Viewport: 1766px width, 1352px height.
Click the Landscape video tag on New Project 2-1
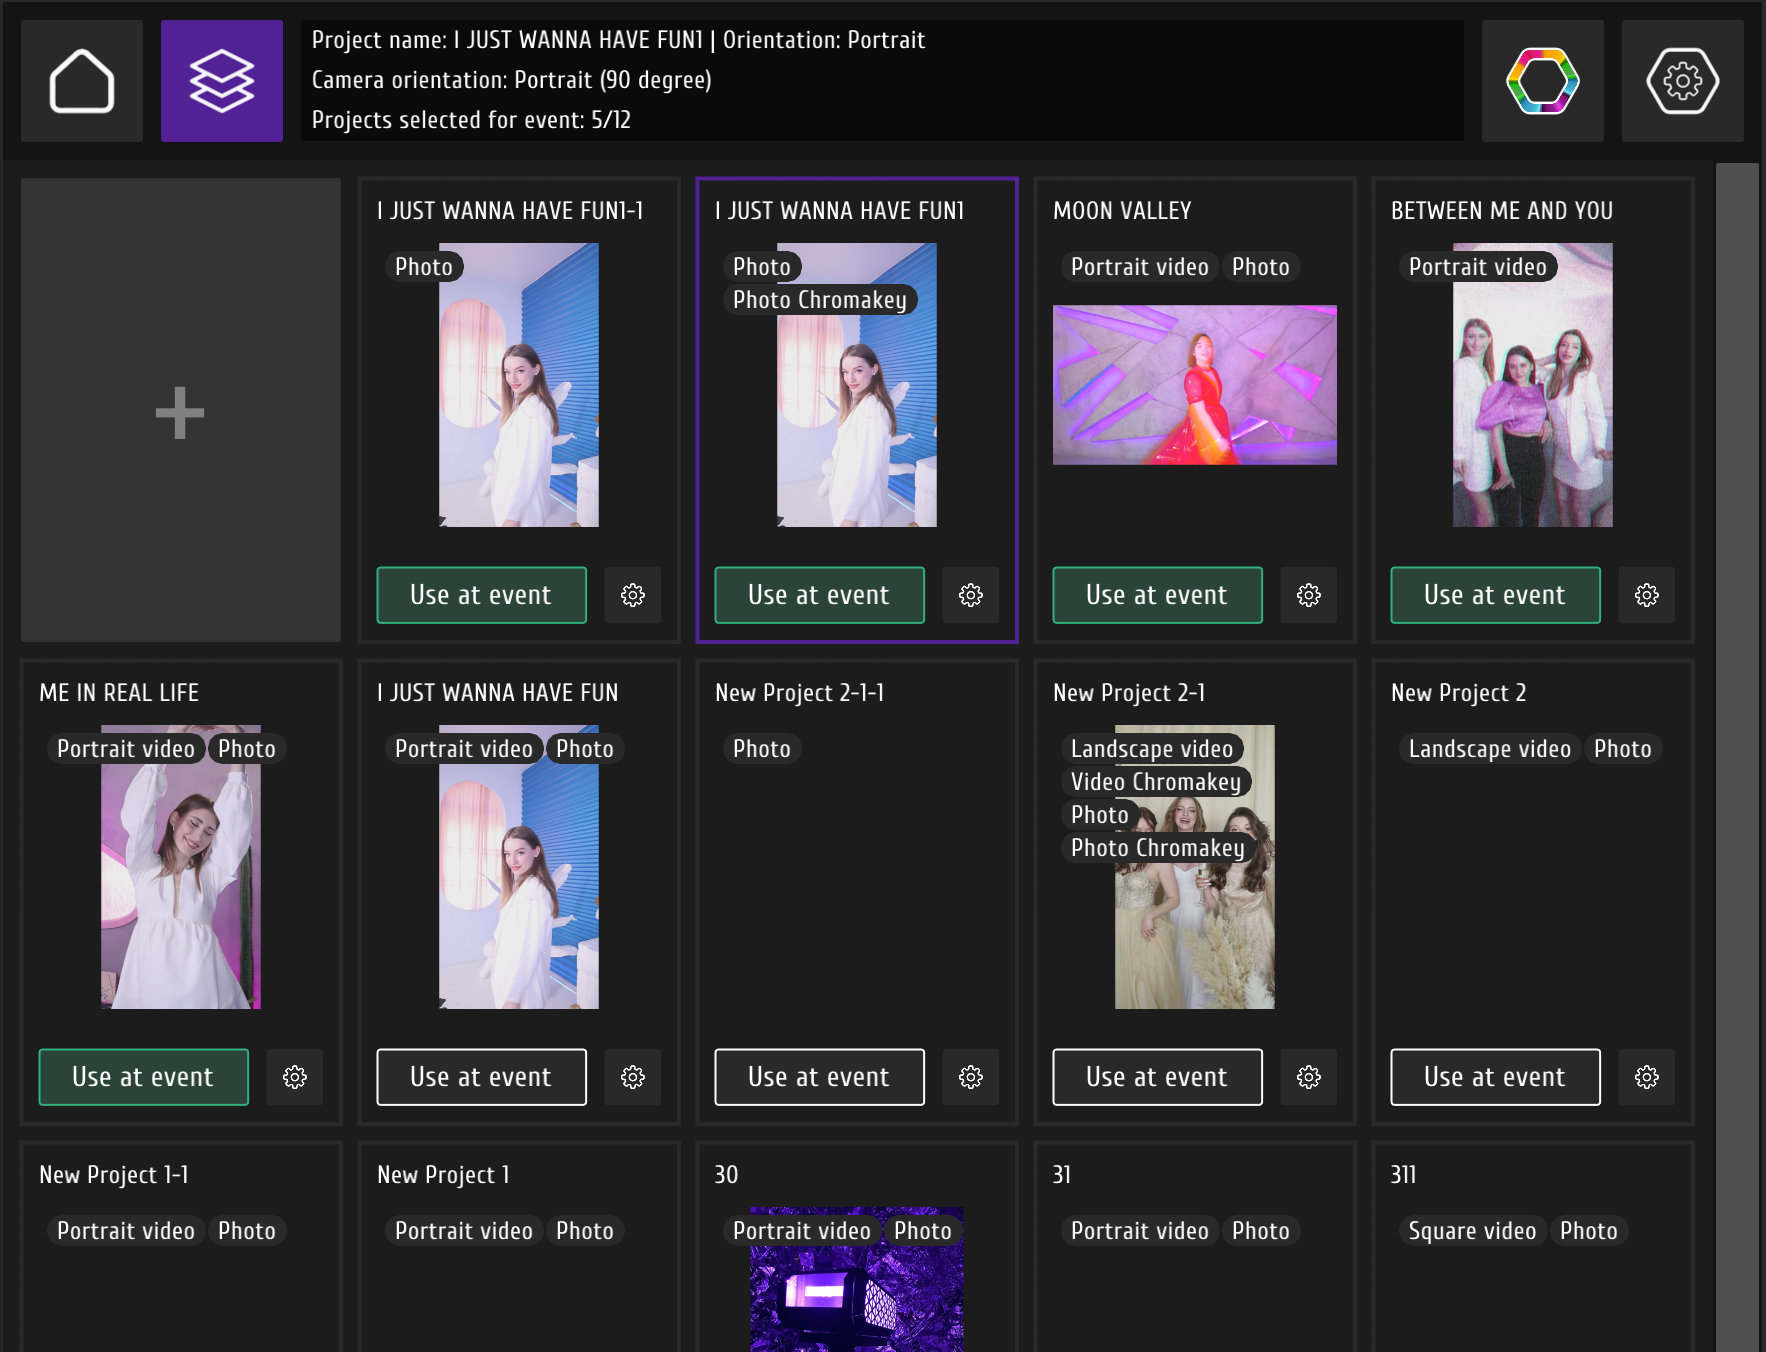1152,749
